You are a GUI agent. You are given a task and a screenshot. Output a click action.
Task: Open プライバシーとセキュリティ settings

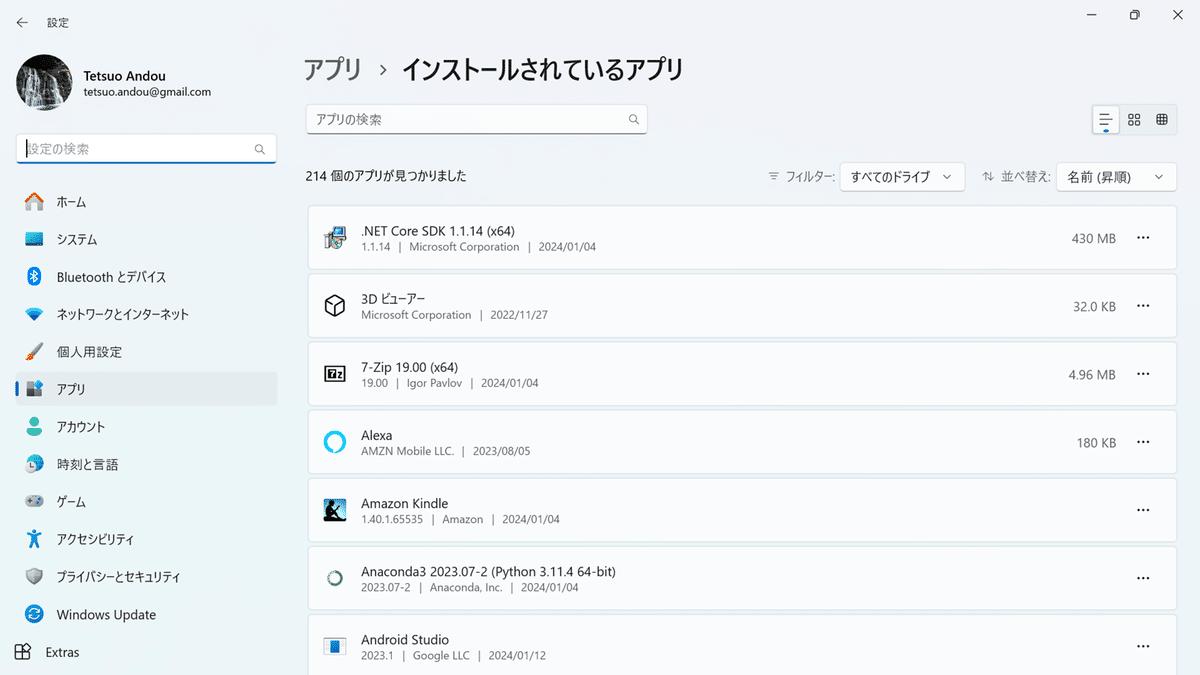coord(146,577)
